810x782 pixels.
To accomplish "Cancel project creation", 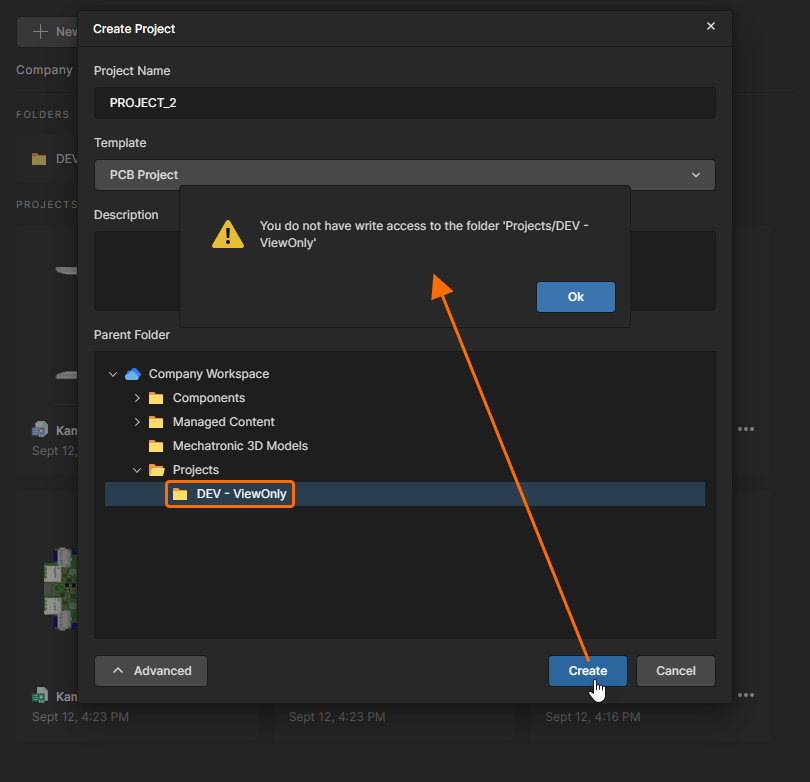I will click(676, 671).
